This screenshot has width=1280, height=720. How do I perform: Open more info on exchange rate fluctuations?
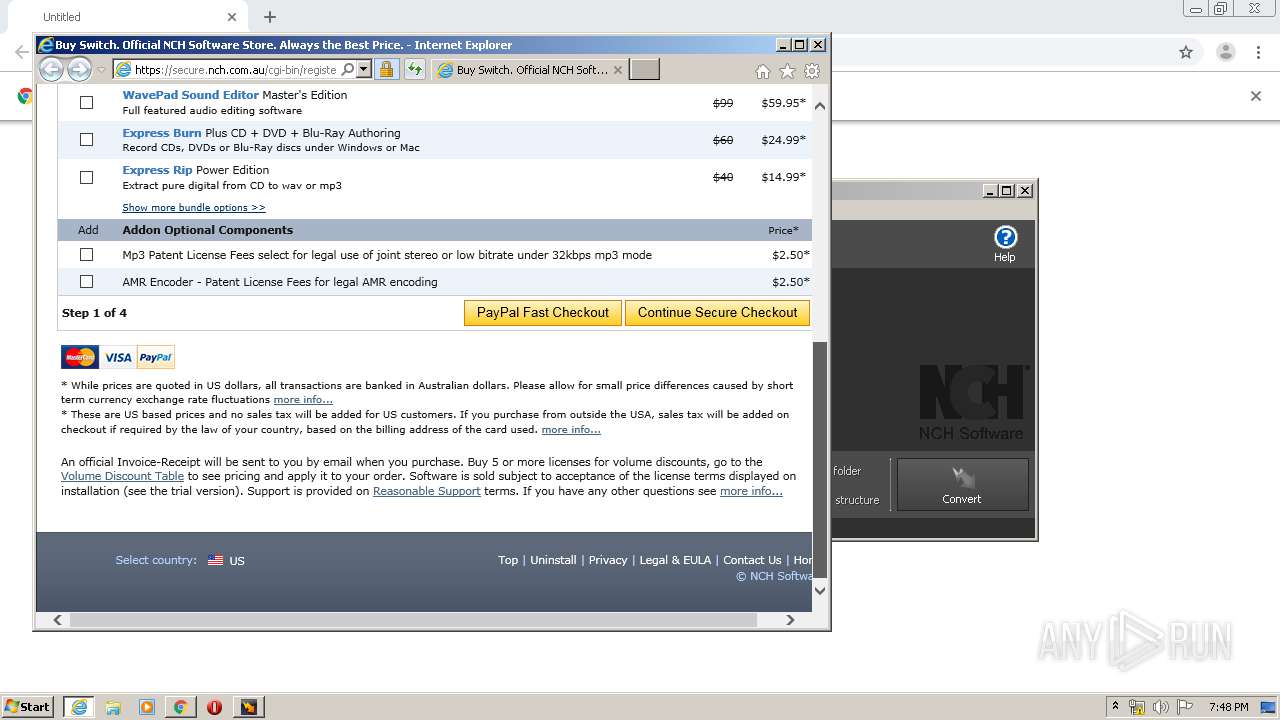(x=303, y=400)
